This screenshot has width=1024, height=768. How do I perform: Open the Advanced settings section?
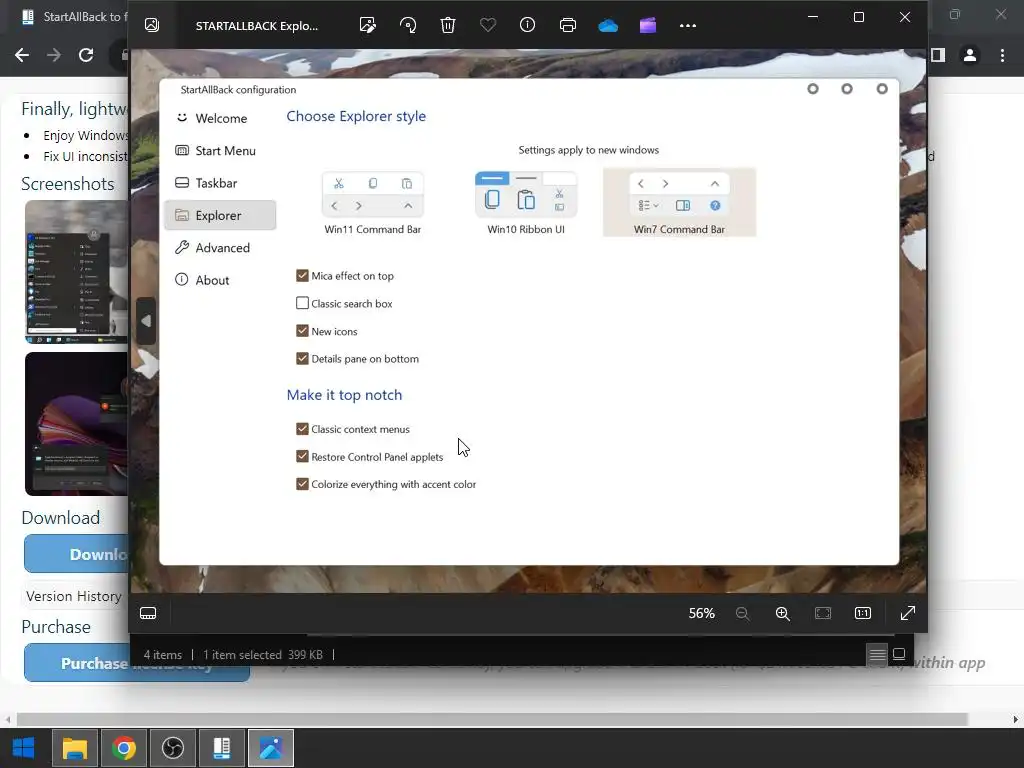point(220,248)
